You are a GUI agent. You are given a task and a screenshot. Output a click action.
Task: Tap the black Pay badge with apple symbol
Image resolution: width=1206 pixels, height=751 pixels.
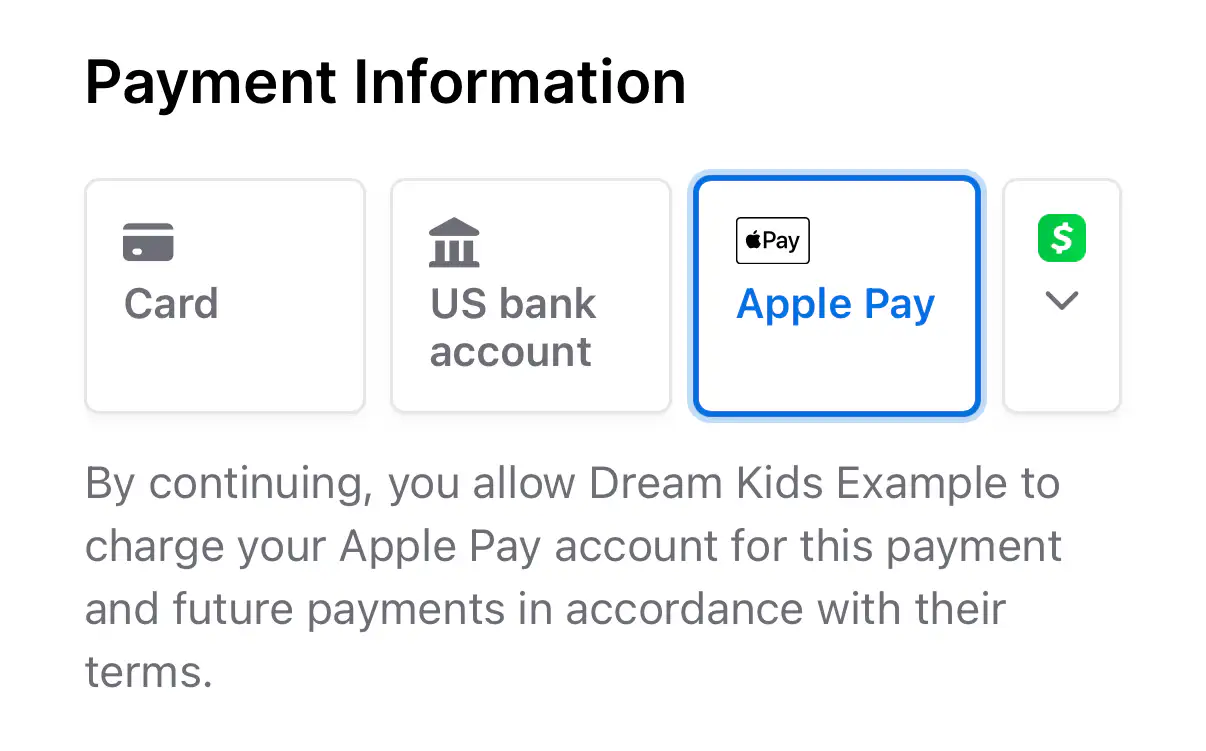point(772,240)
